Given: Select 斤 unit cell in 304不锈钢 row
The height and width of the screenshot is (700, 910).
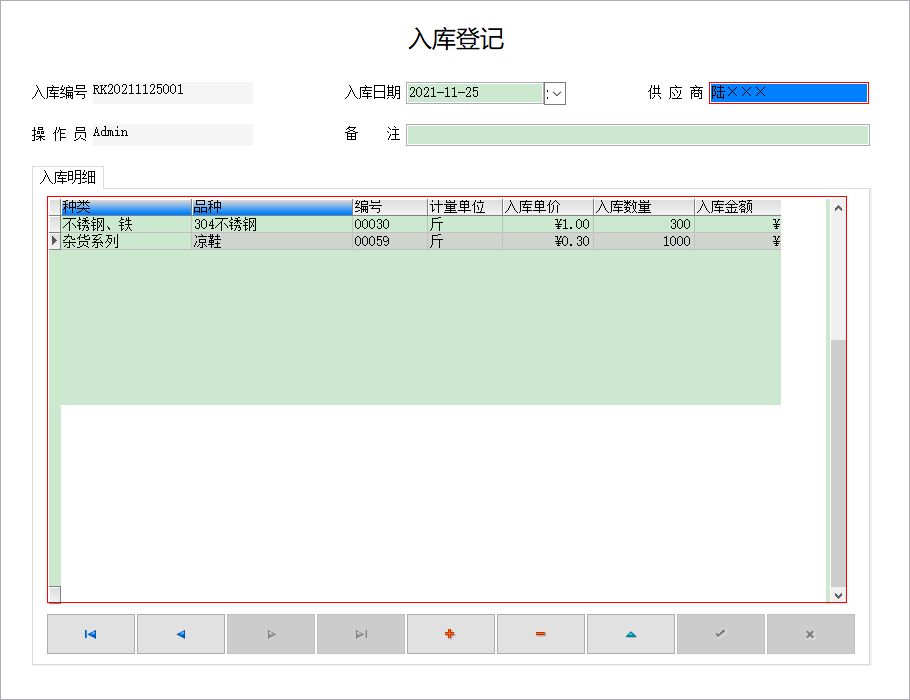Looking at the screenshot, I should coord(465,224).
